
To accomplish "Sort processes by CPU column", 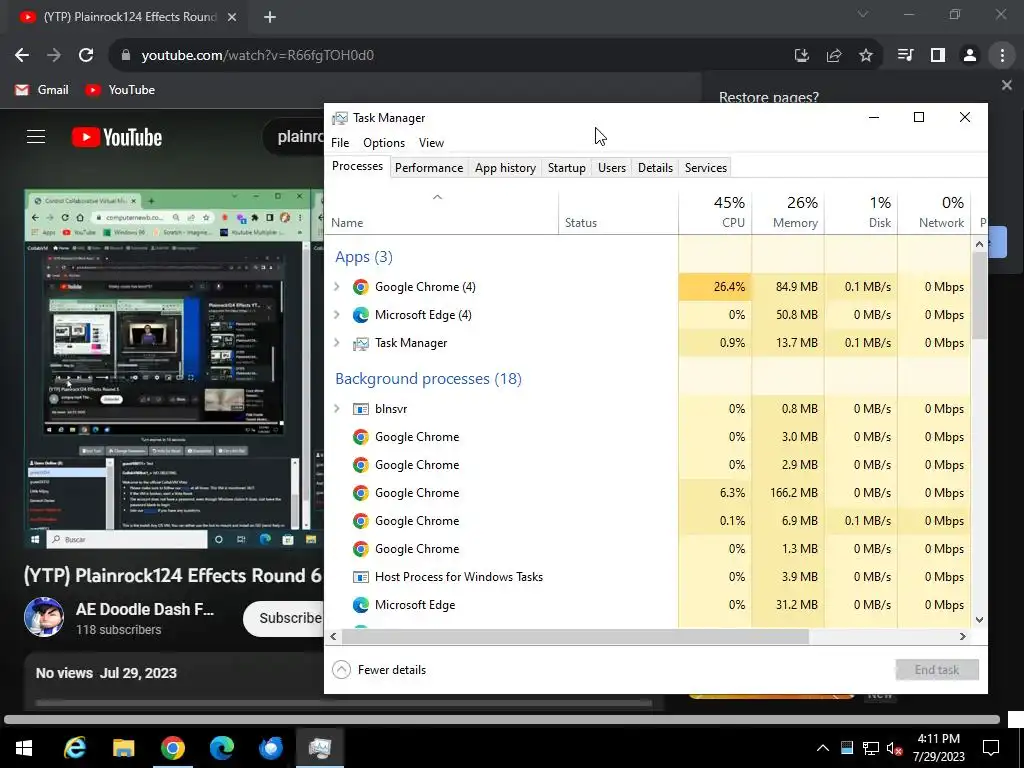I will 715,212.
